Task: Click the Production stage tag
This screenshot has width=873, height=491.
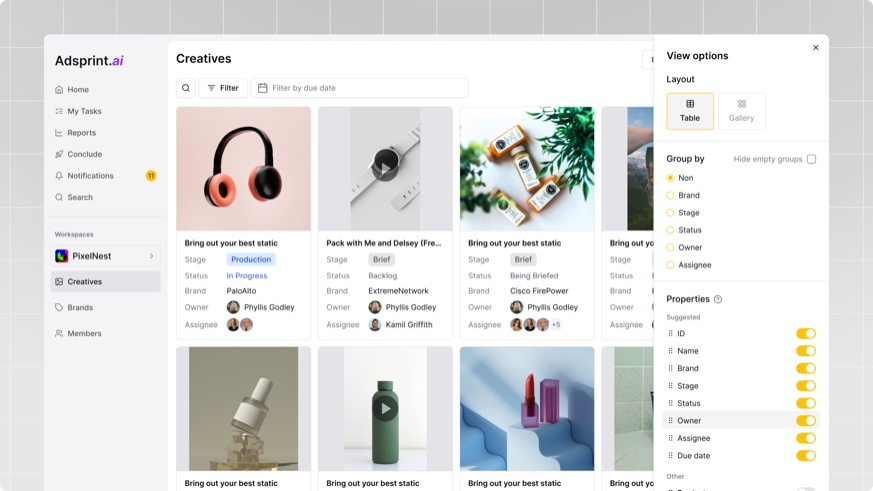Action: 251,259
